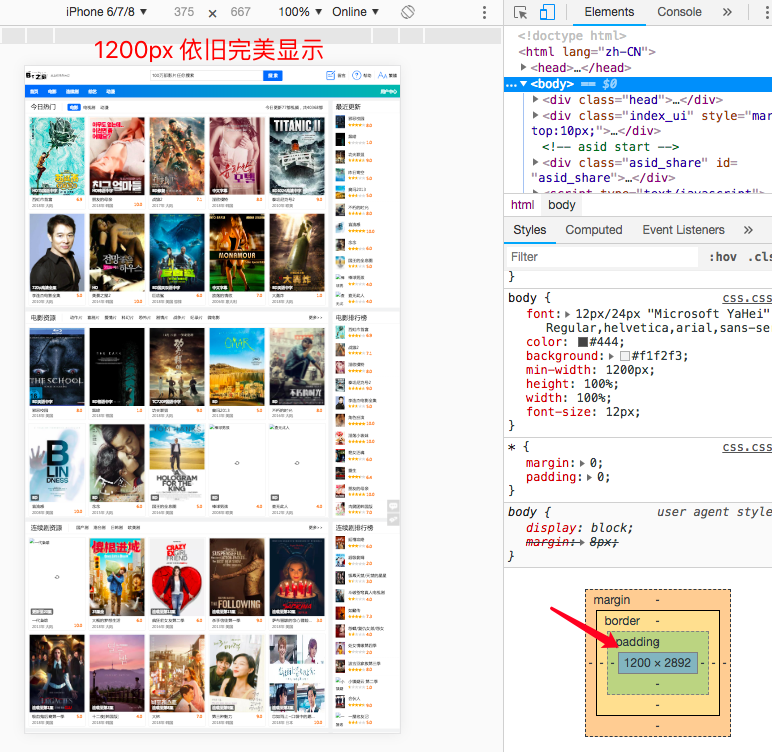
Task: Expand the font shorthand property
Action: [568, 314]
